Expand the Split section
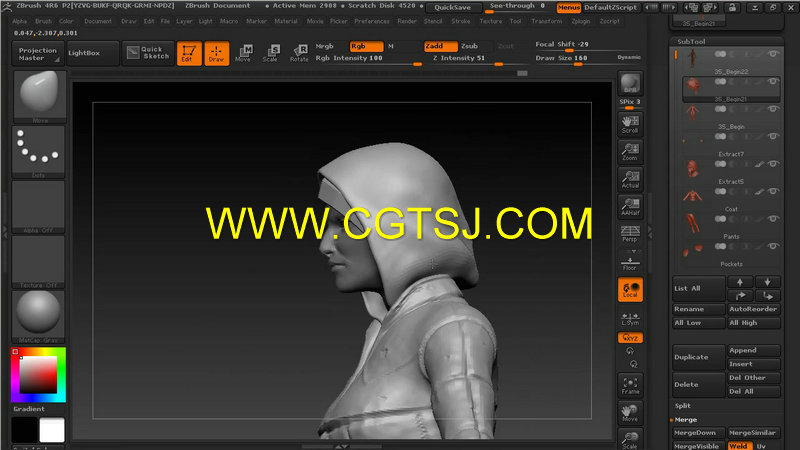Image resolution: width=800 pixels, height=450 pixels. pyautogui.click(x=683, y=406)
